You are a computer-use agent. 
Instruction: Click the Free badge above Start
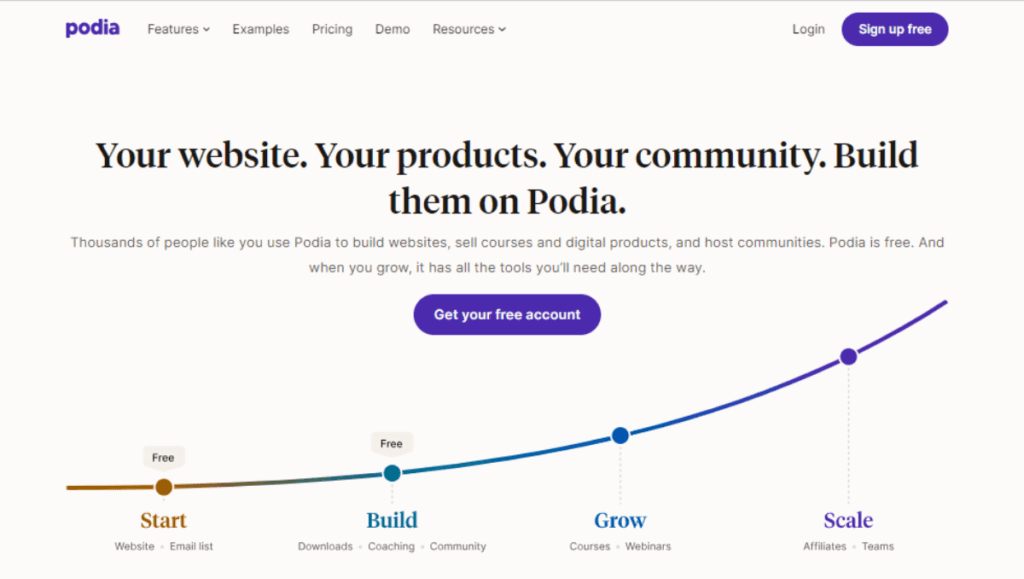pos(163,457)
